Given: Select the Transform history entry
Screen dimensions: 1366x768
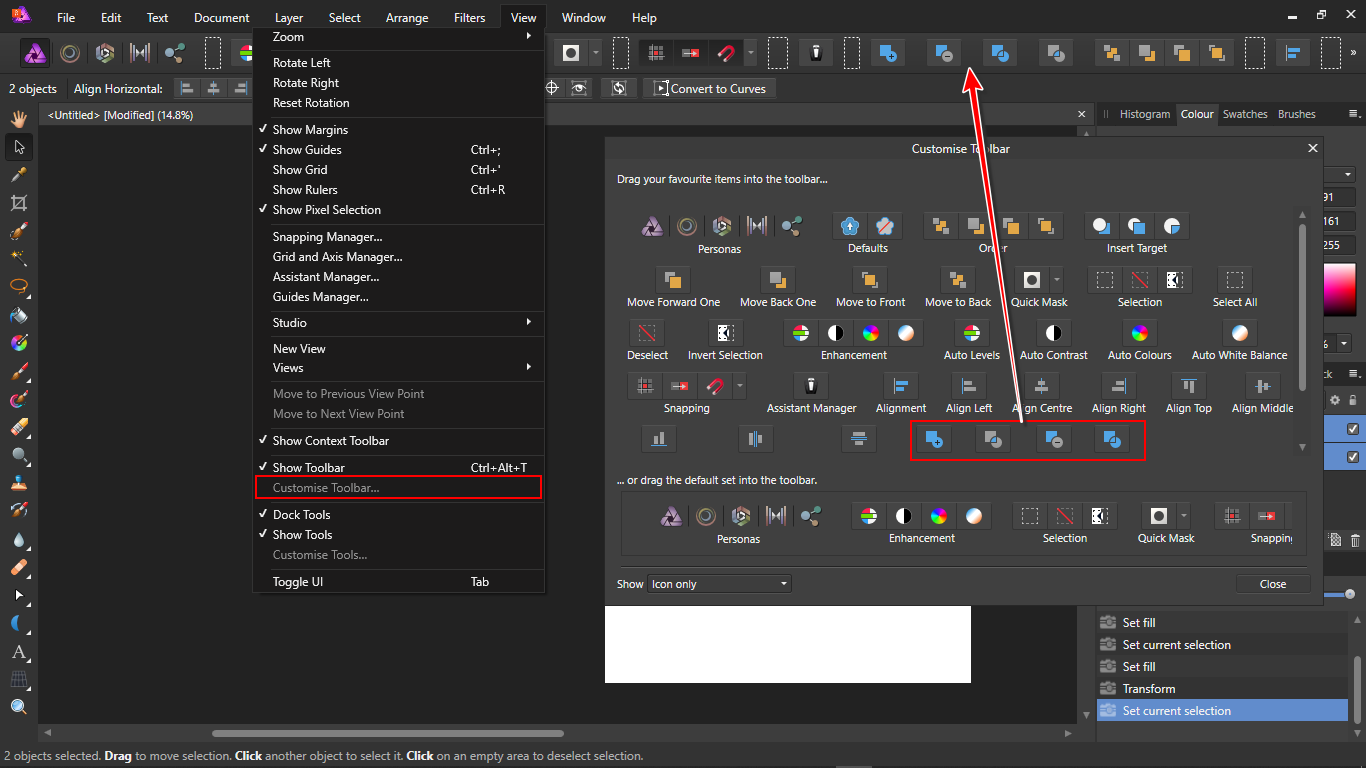Looking at the screenshot, I should [1222, 689].
